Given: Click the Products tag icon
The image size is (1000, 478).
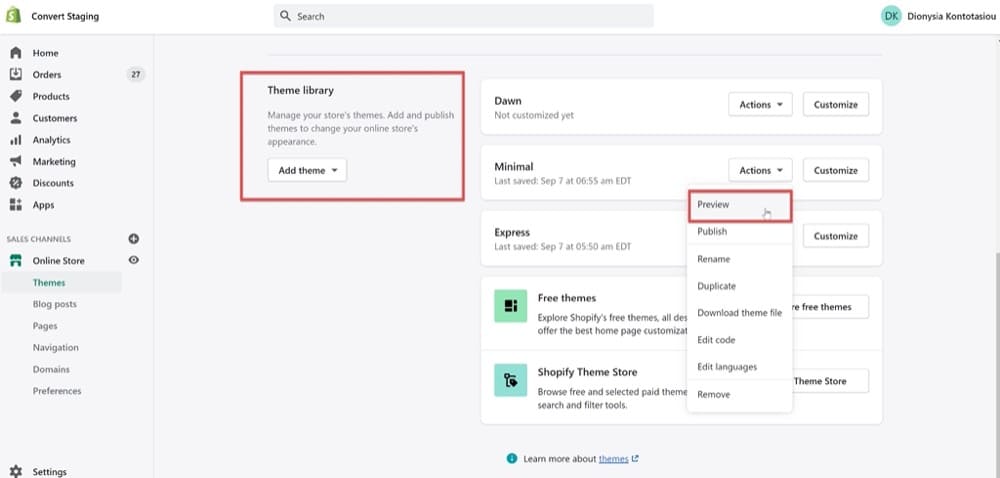Looking at the screenshot, I should [16, 96].
